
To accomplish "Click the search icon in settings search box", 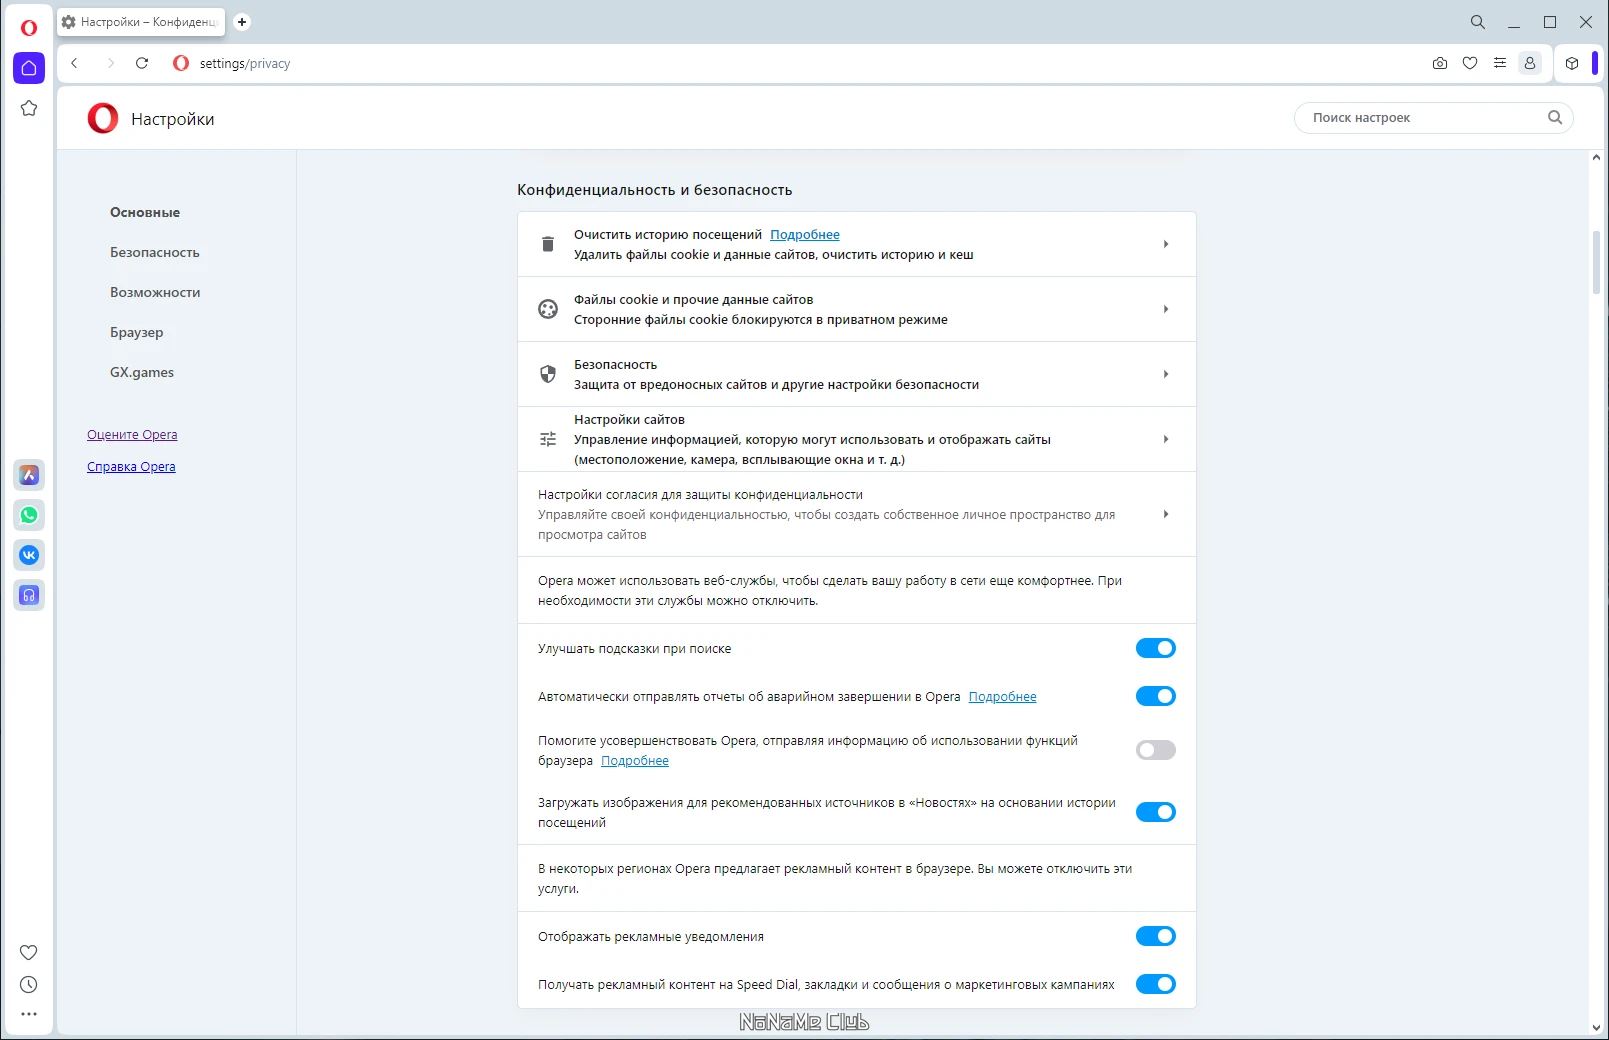I will point(1555,117).
